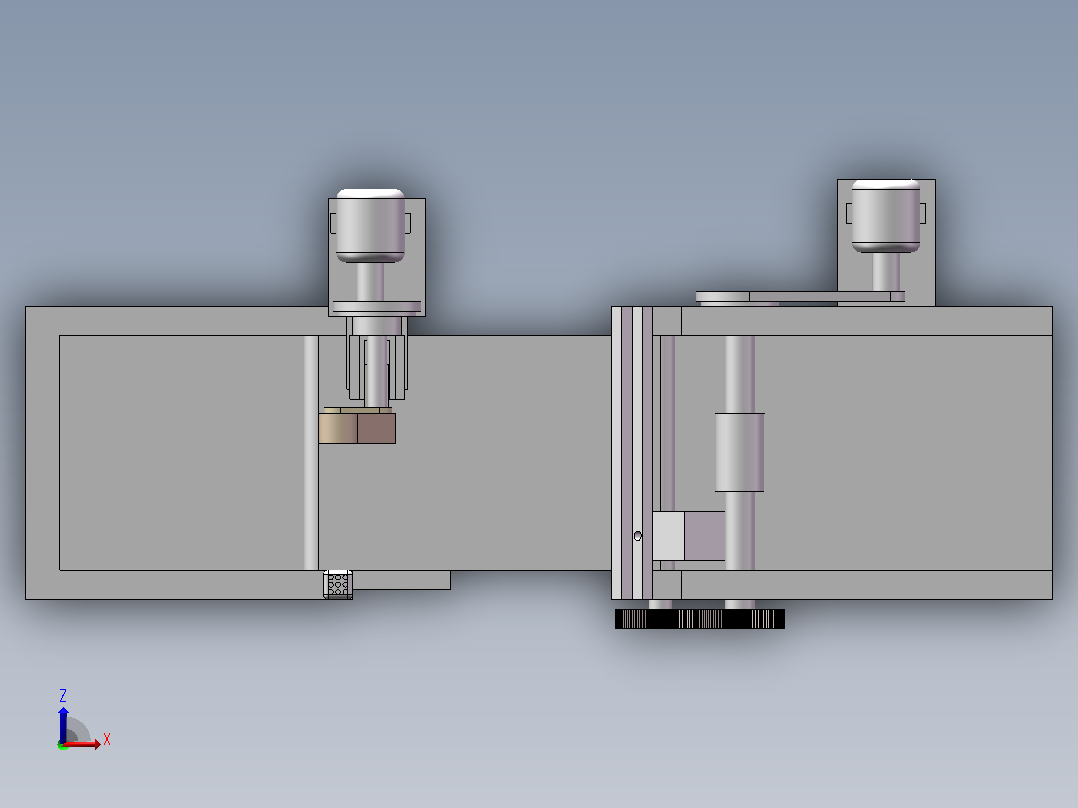1078x808 pixels.
Task: Click the X axis label on the triad
Action: pyautogui.click(x=107, y=740)
